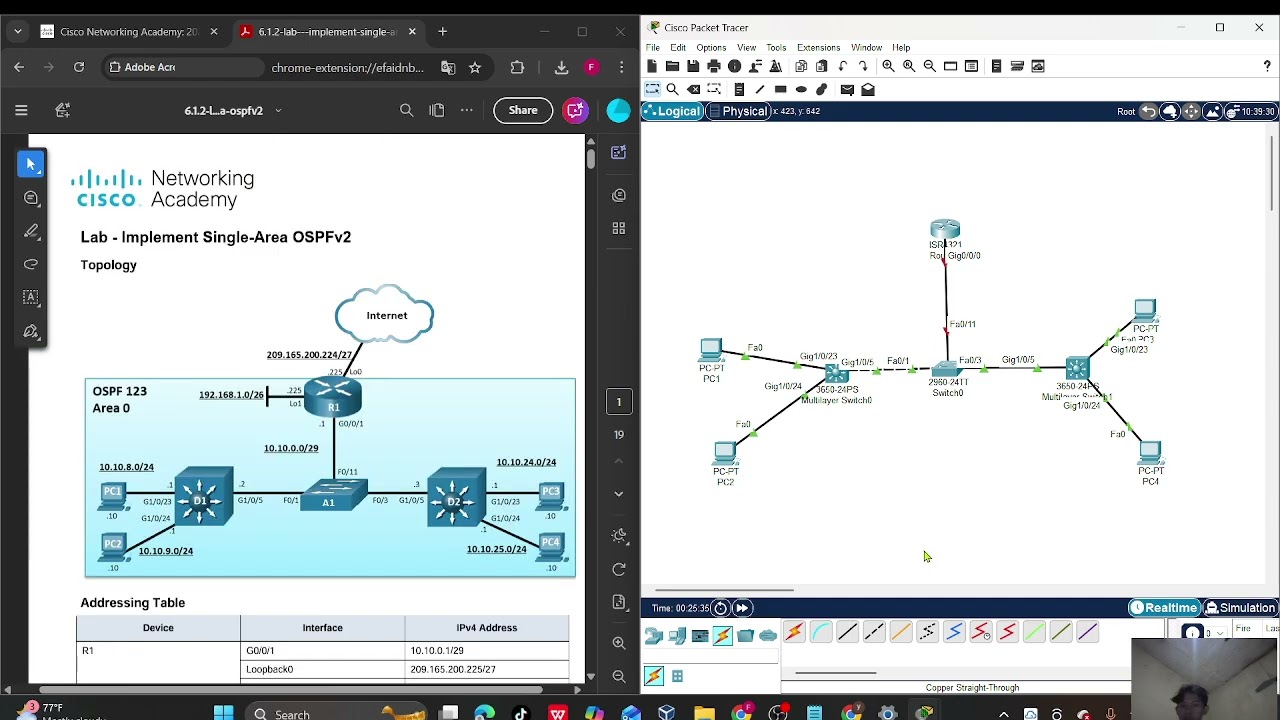This screenshot has width=1280, height=720.
Task: Select 2960-24TT Switch0 in workspace
Action: tap(946, 369)
